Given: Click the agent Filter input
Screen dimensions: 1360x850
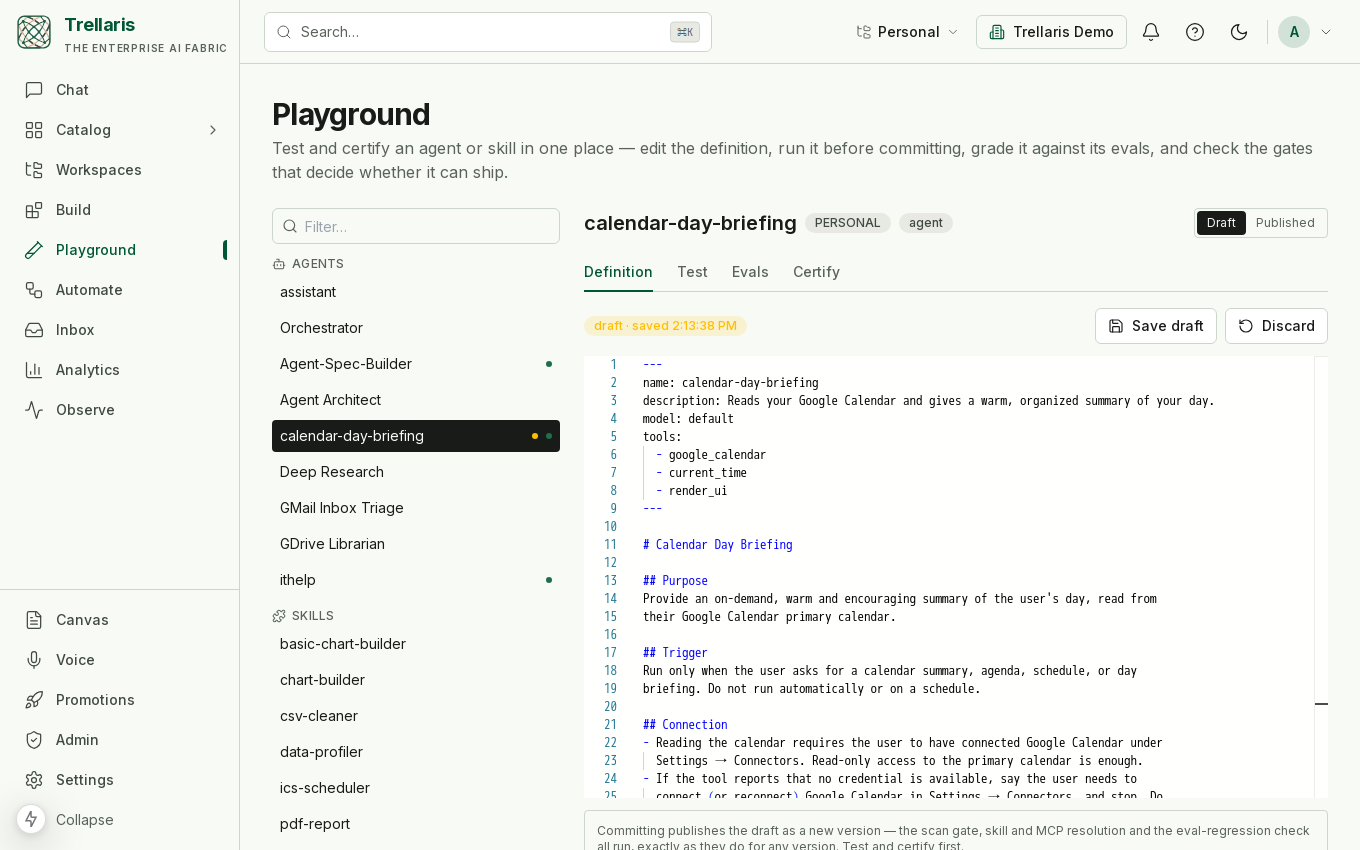Looking at the screenshot, I should point(416,226).
